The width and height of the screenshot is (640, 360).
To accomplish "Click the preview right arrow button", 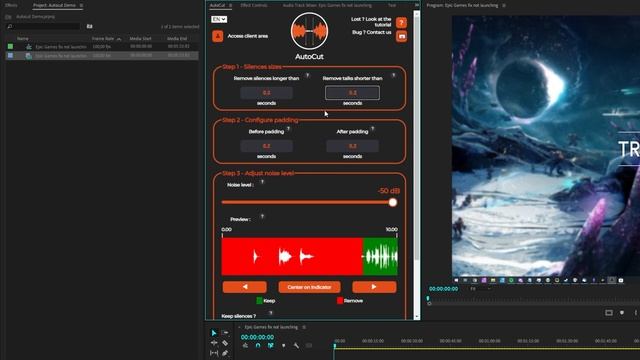I will (x=374, y=287).
